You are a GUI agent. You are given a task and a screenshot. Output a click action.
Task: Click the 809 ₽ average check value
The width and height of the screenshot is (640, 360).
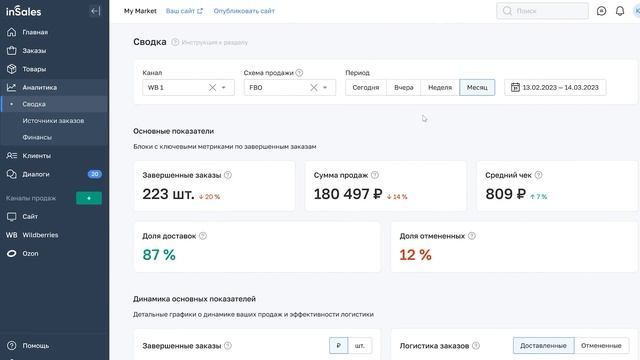505,194
